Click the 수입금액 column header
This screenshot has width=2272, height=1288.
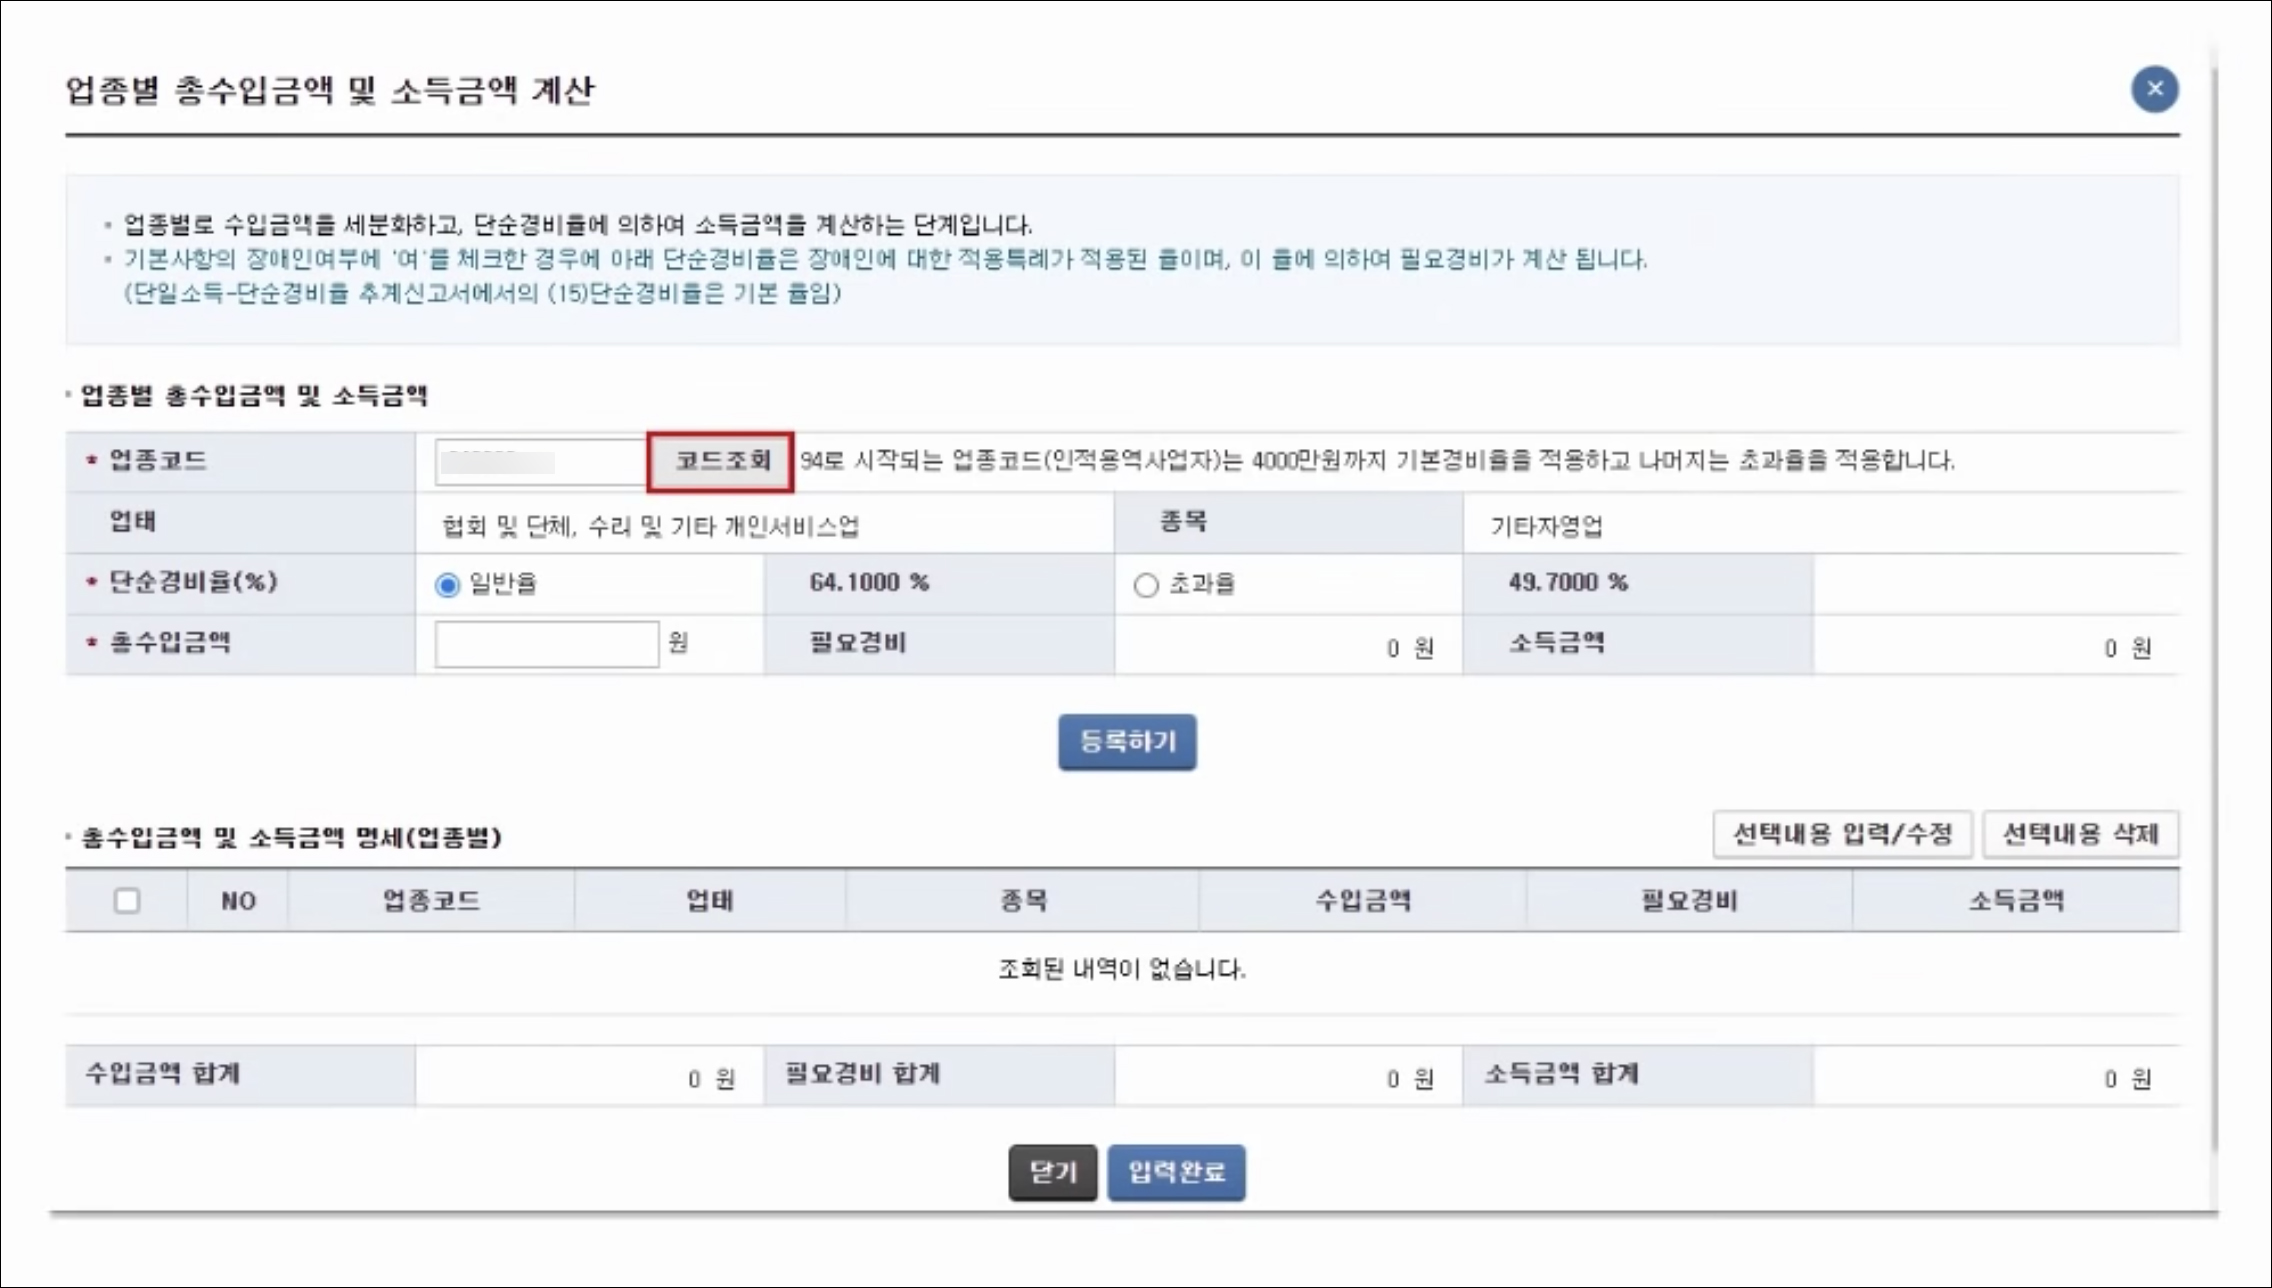pos(1362,901)
